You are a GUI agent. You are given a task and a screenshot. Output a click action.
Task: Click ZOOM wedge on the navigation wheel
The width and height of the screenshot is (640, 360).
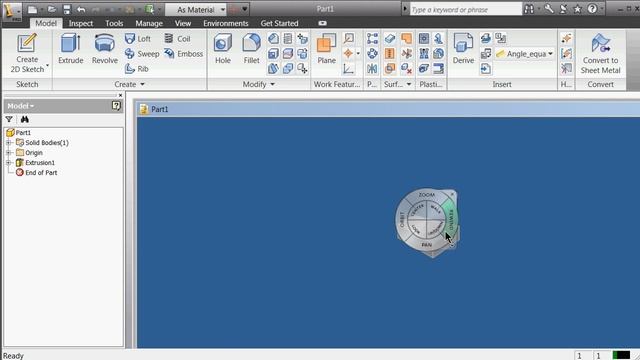click(x=427, y=195)
